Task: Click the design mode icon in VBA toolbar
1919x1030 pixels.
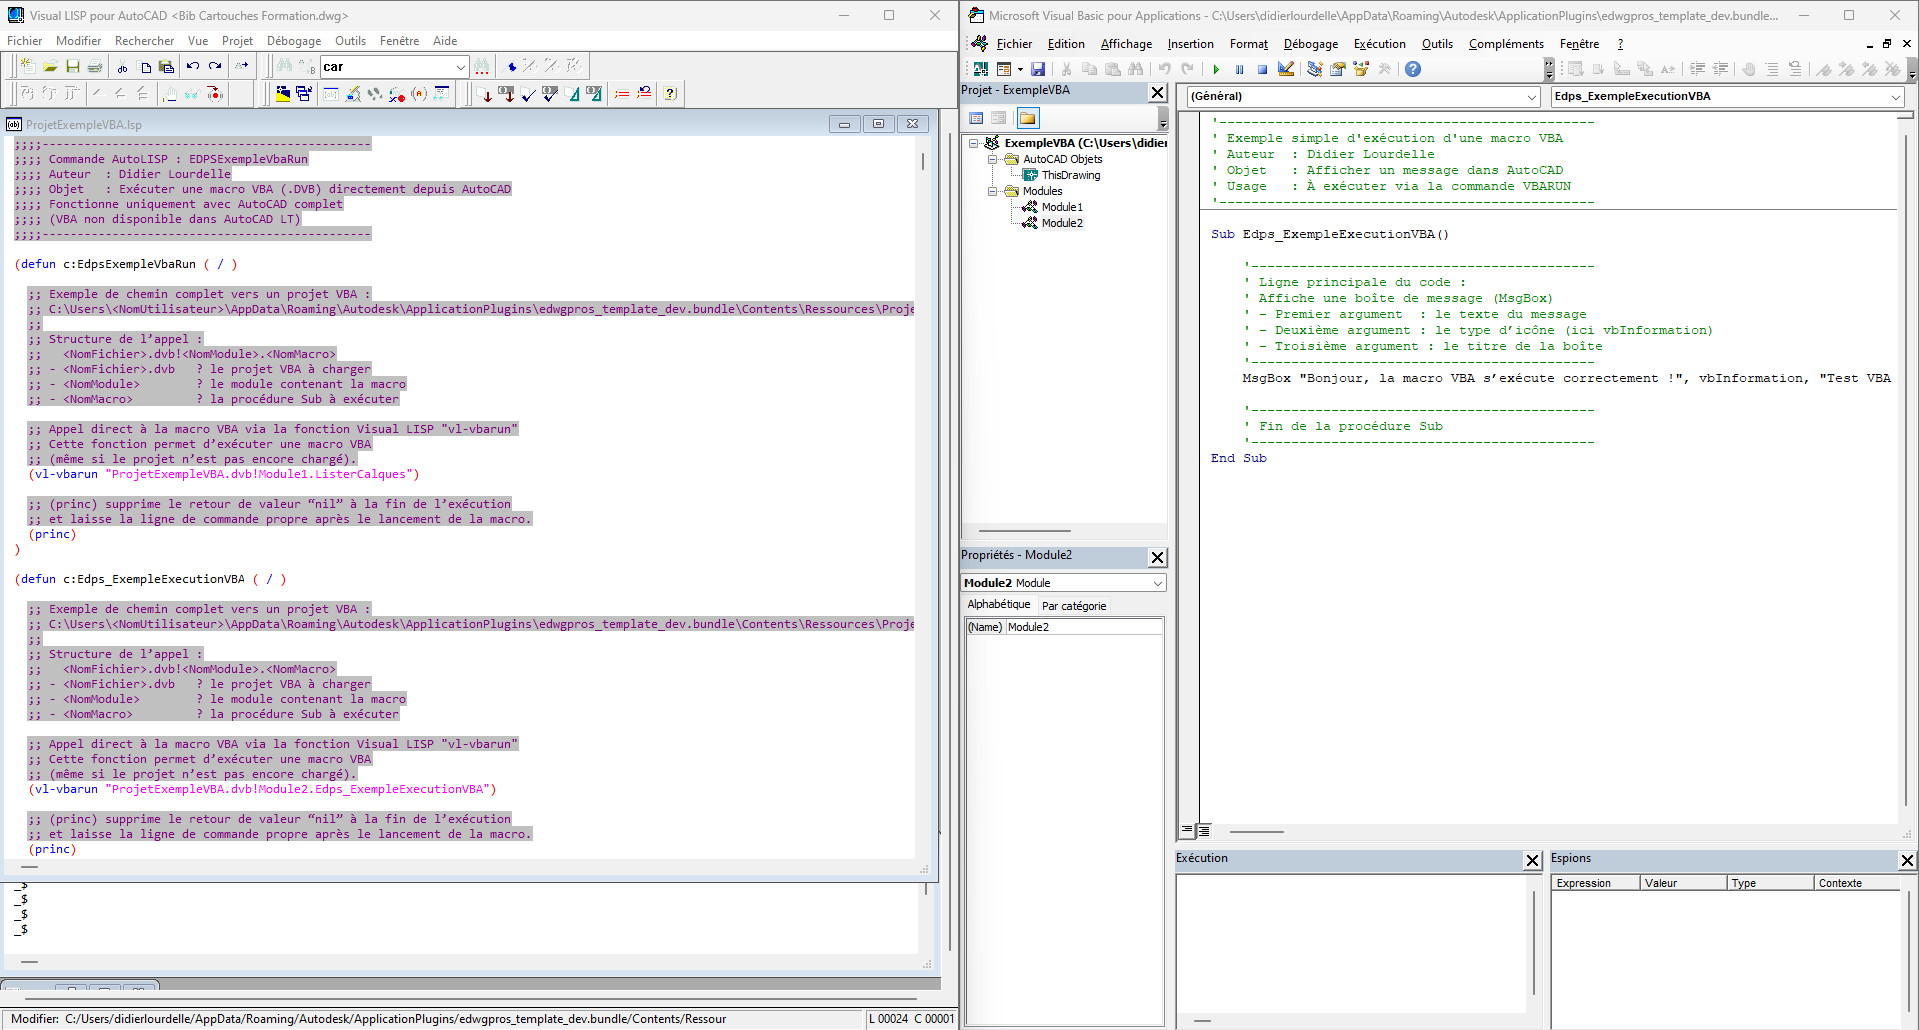Action: (x=1286, y=69)
